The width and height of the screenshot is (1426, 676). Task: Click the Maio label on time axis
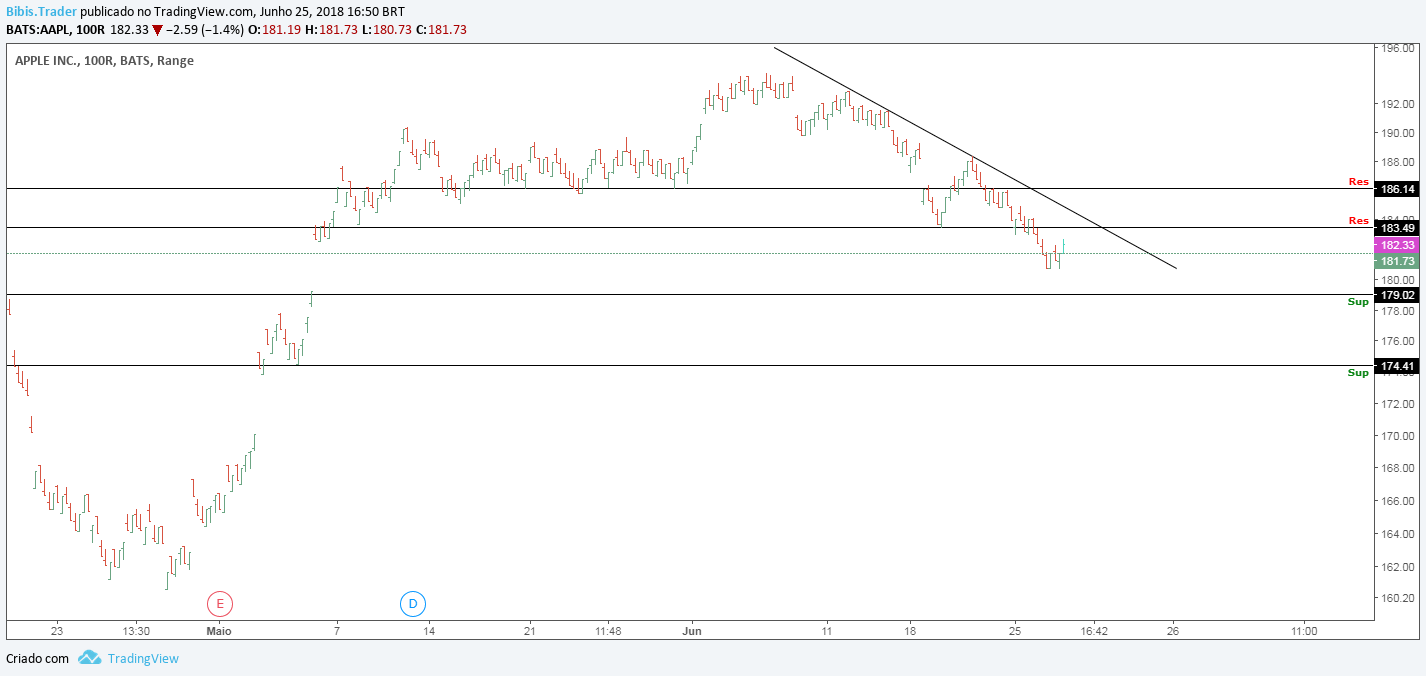point(219,631)
